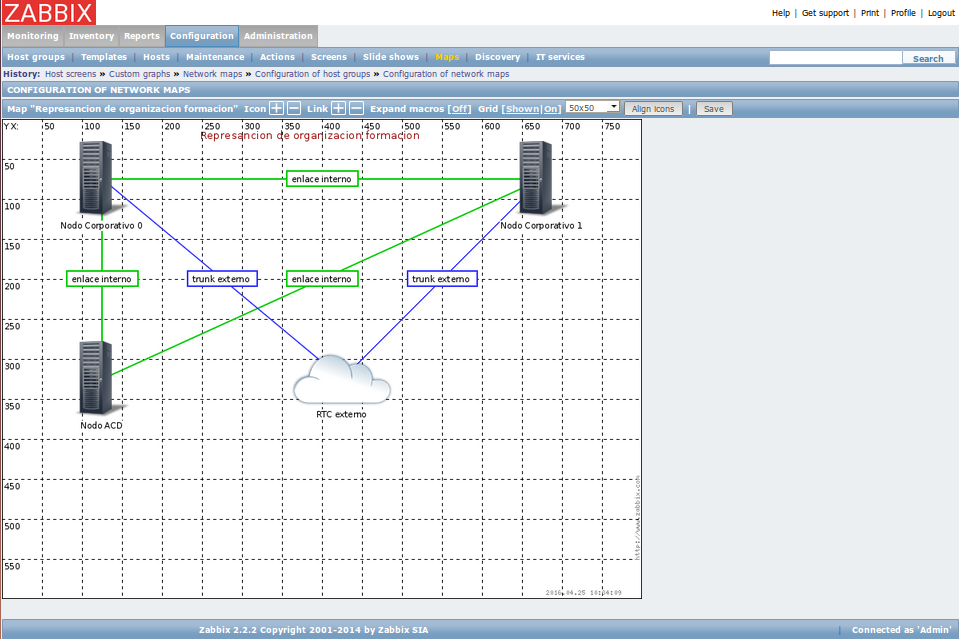Save the network map
The height and width of the screenshot is (639, 959).
tap(713, 109)
